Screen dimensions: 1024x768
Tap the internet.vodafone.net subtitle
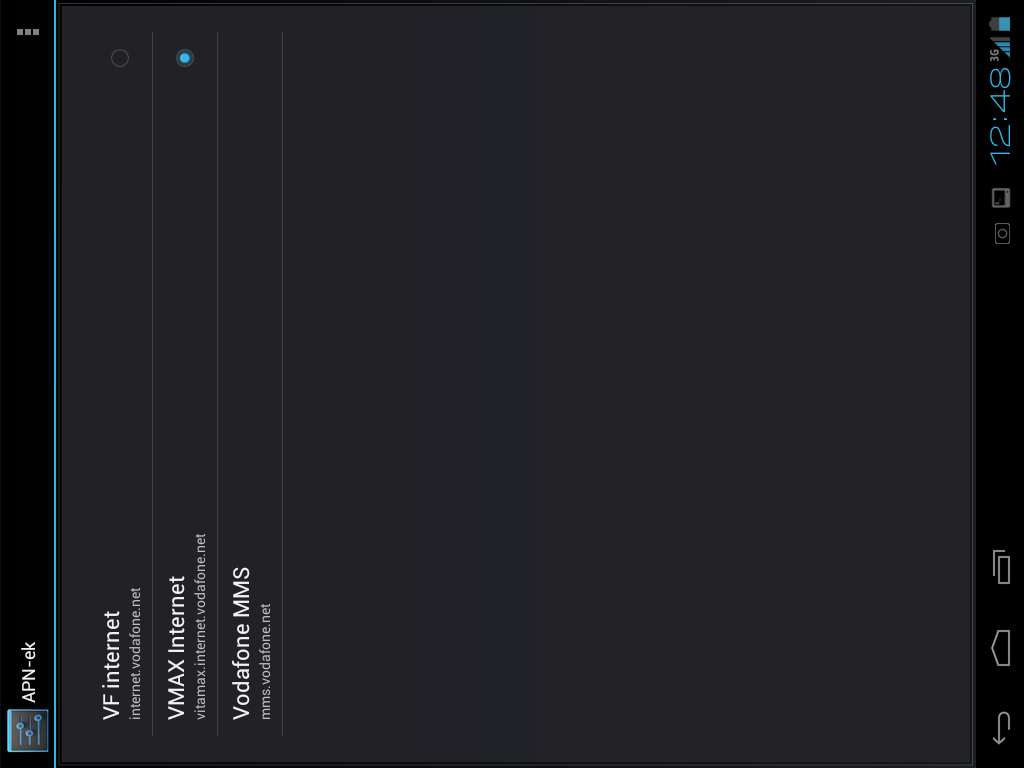coord(135,653)
